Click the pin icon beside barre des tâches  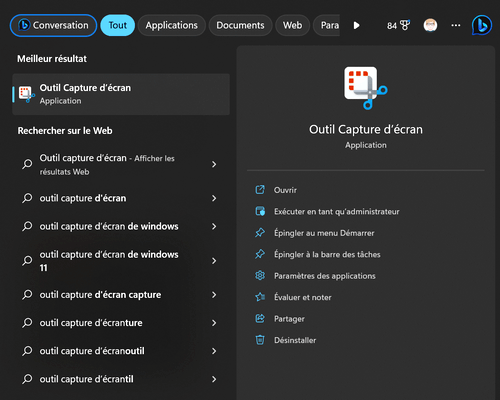click(x=260, y=254)
